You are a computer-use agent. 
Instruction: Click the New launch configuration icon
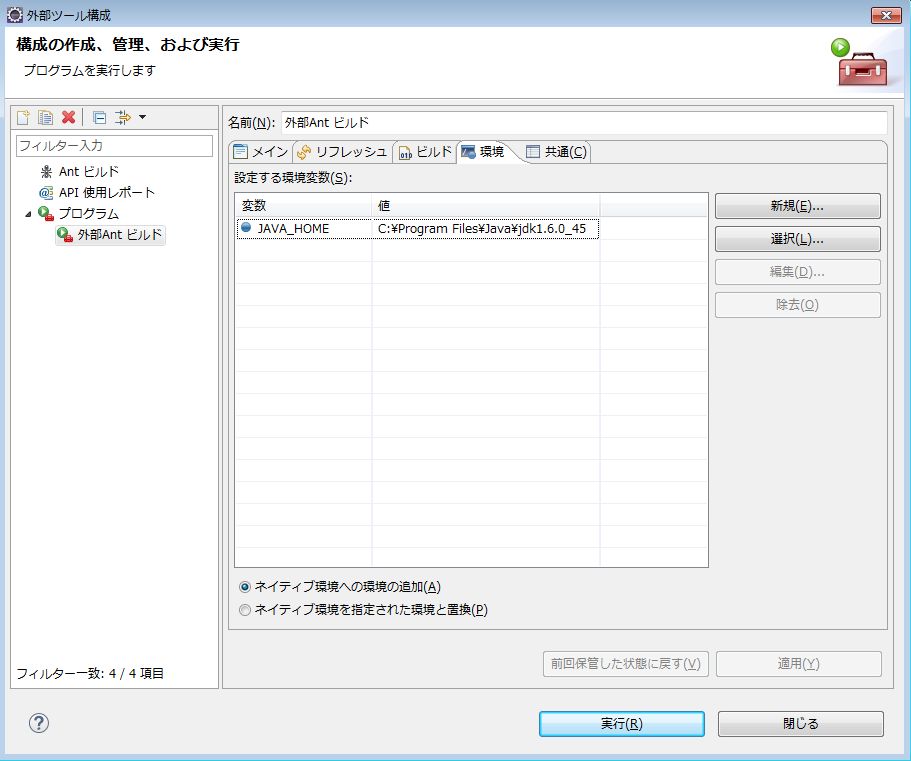(x=23, y=116)
